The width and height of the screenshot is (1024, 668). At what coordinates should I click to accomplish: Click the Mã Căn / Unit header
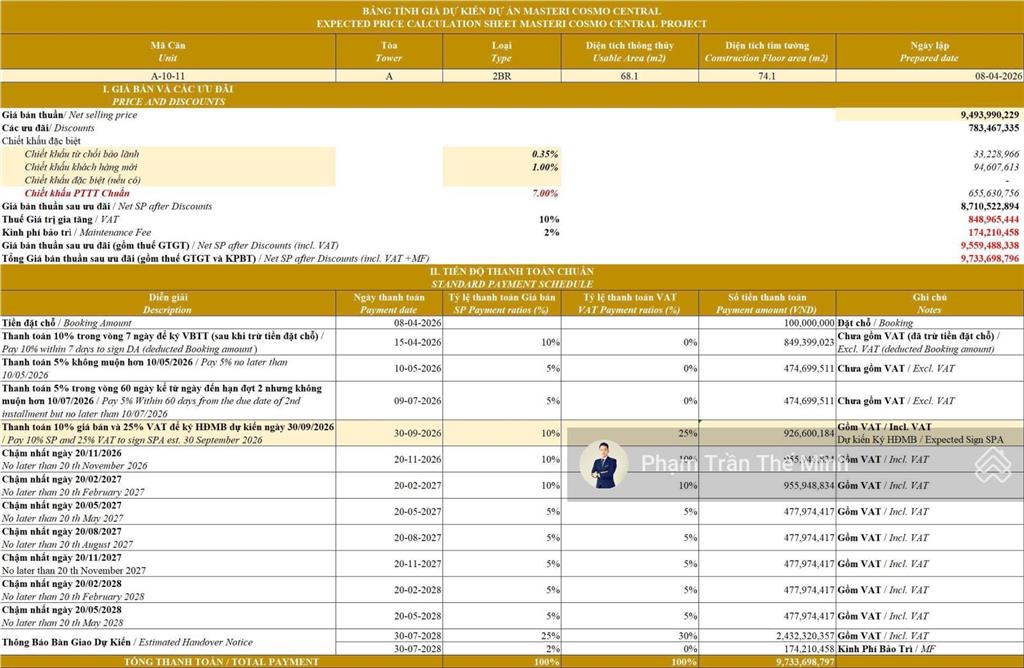pos(168,52)
